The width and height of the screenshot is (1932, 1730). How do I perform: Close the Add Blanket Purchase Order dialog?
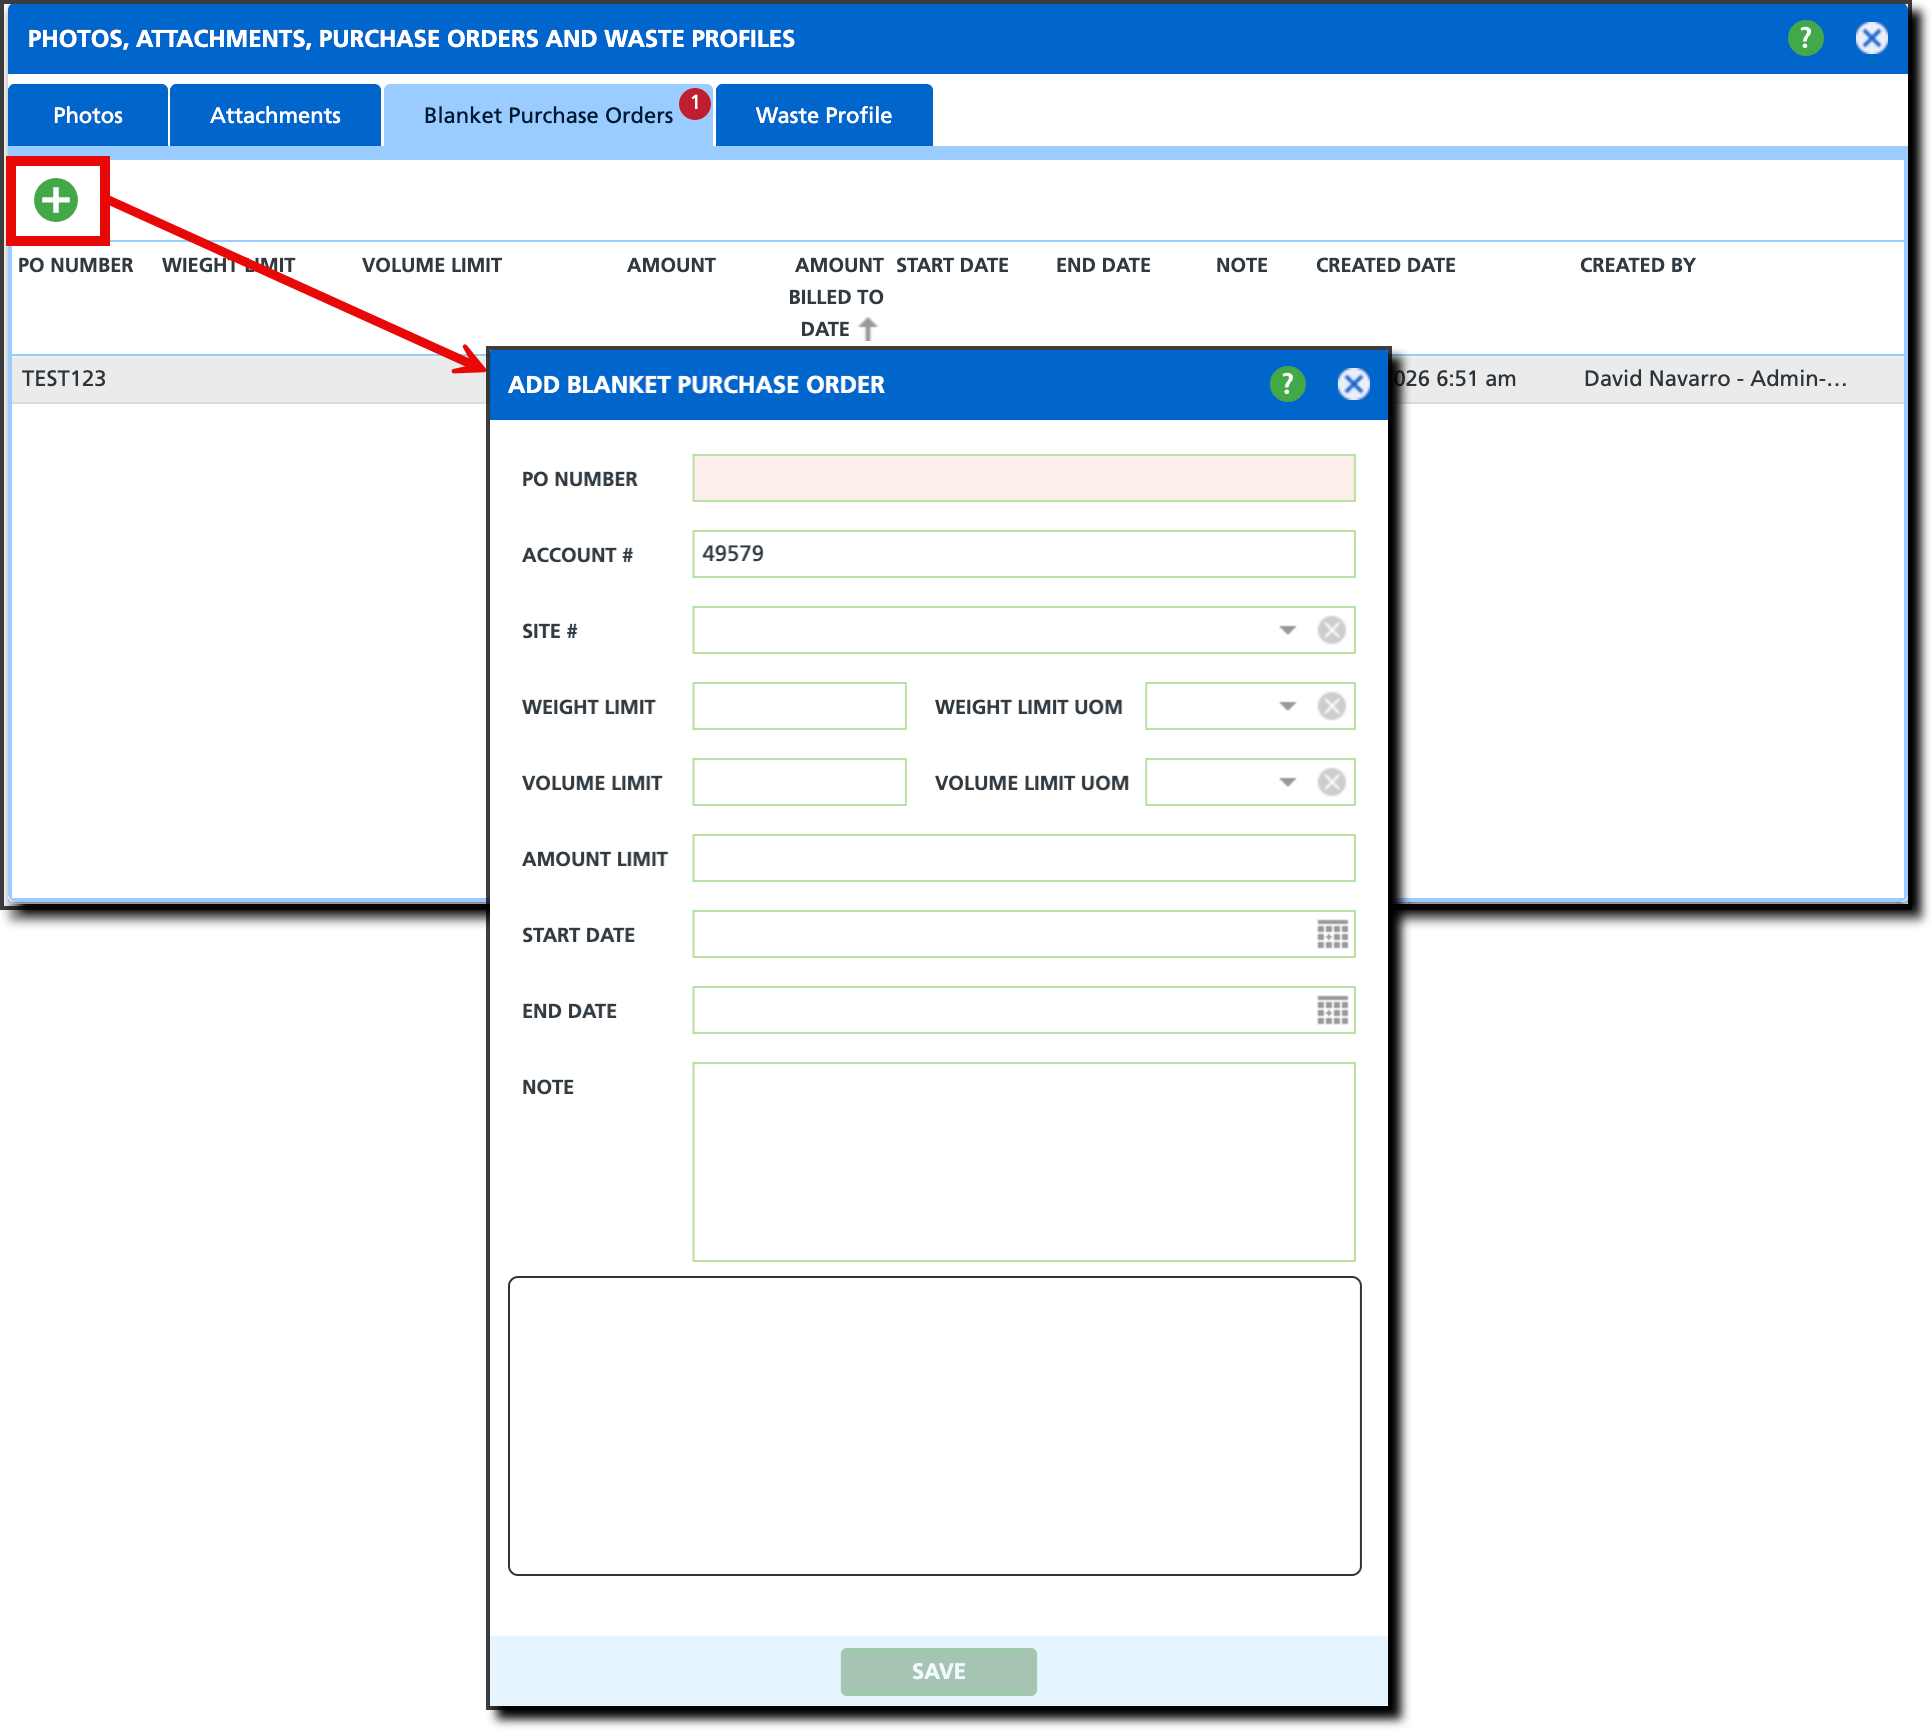point(1353,384)
